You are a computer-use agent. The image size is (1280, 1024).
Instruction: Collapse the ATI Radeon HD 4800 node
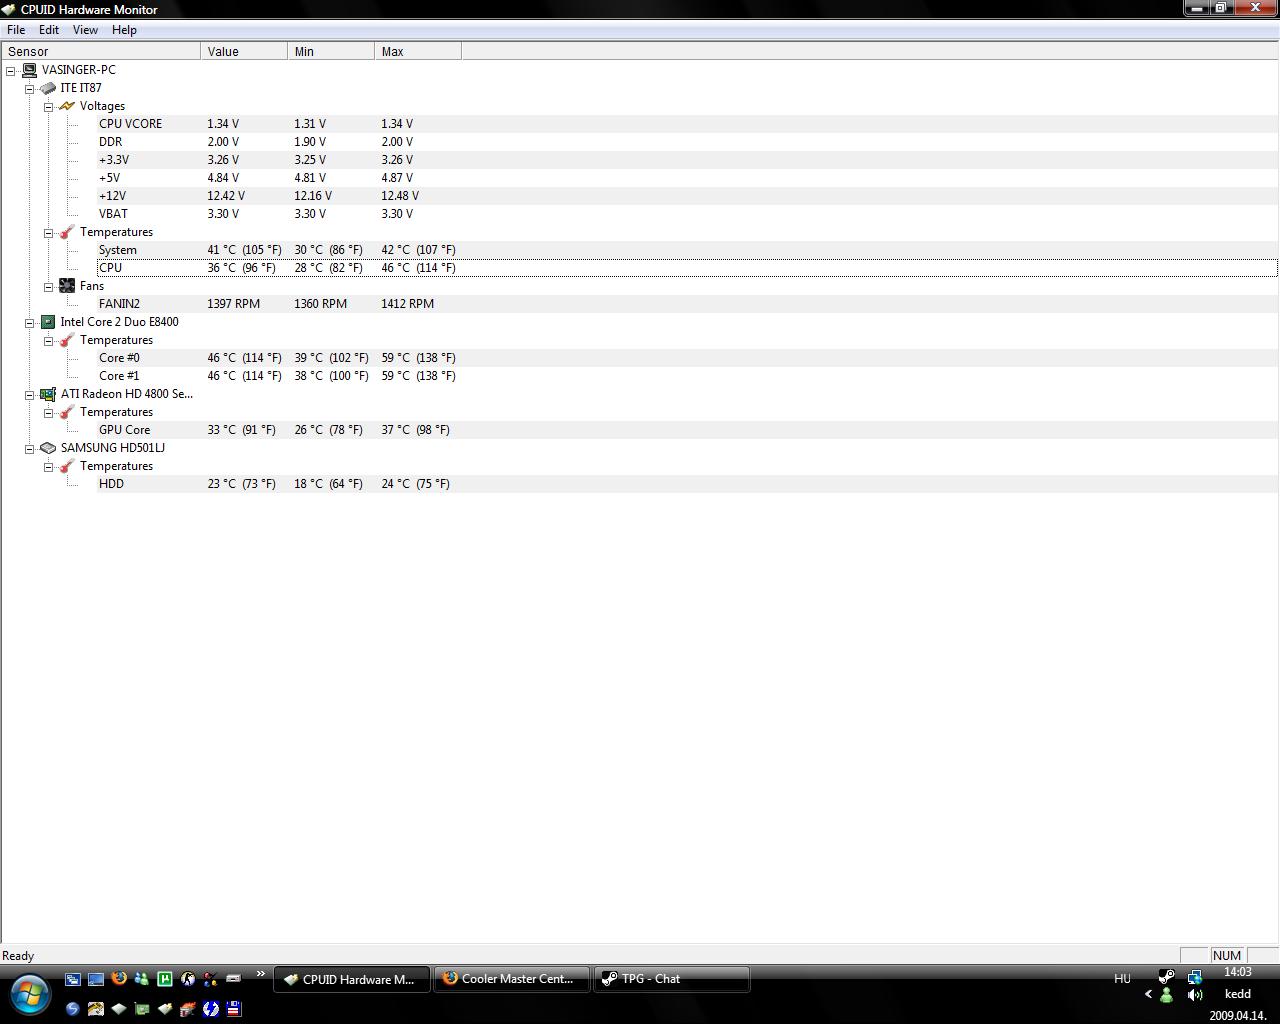tap(30, 394)
